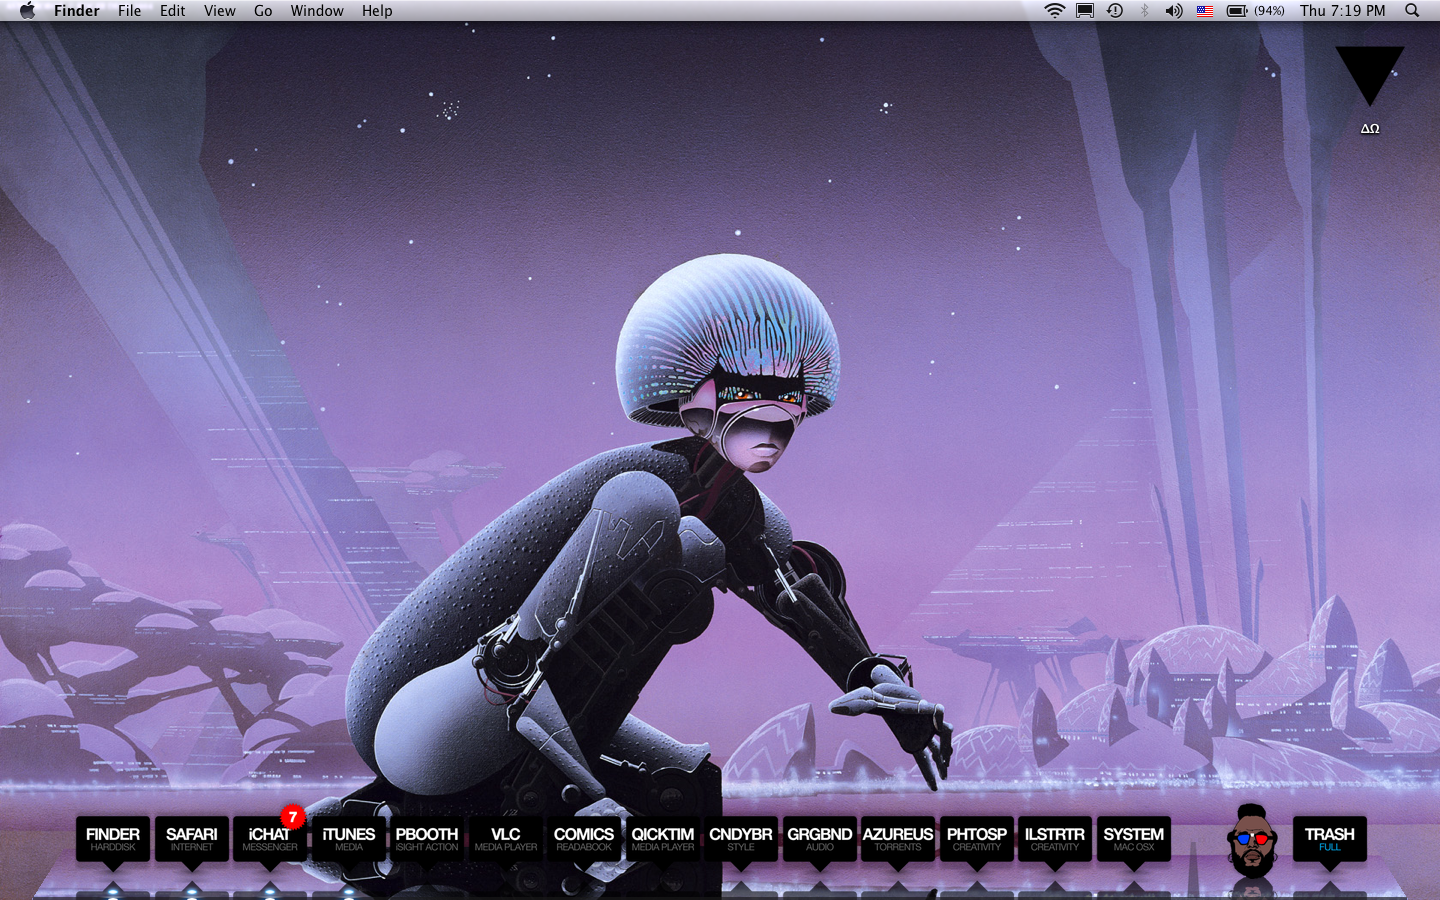
Task: Open the File menu
Action: point(130,11)
